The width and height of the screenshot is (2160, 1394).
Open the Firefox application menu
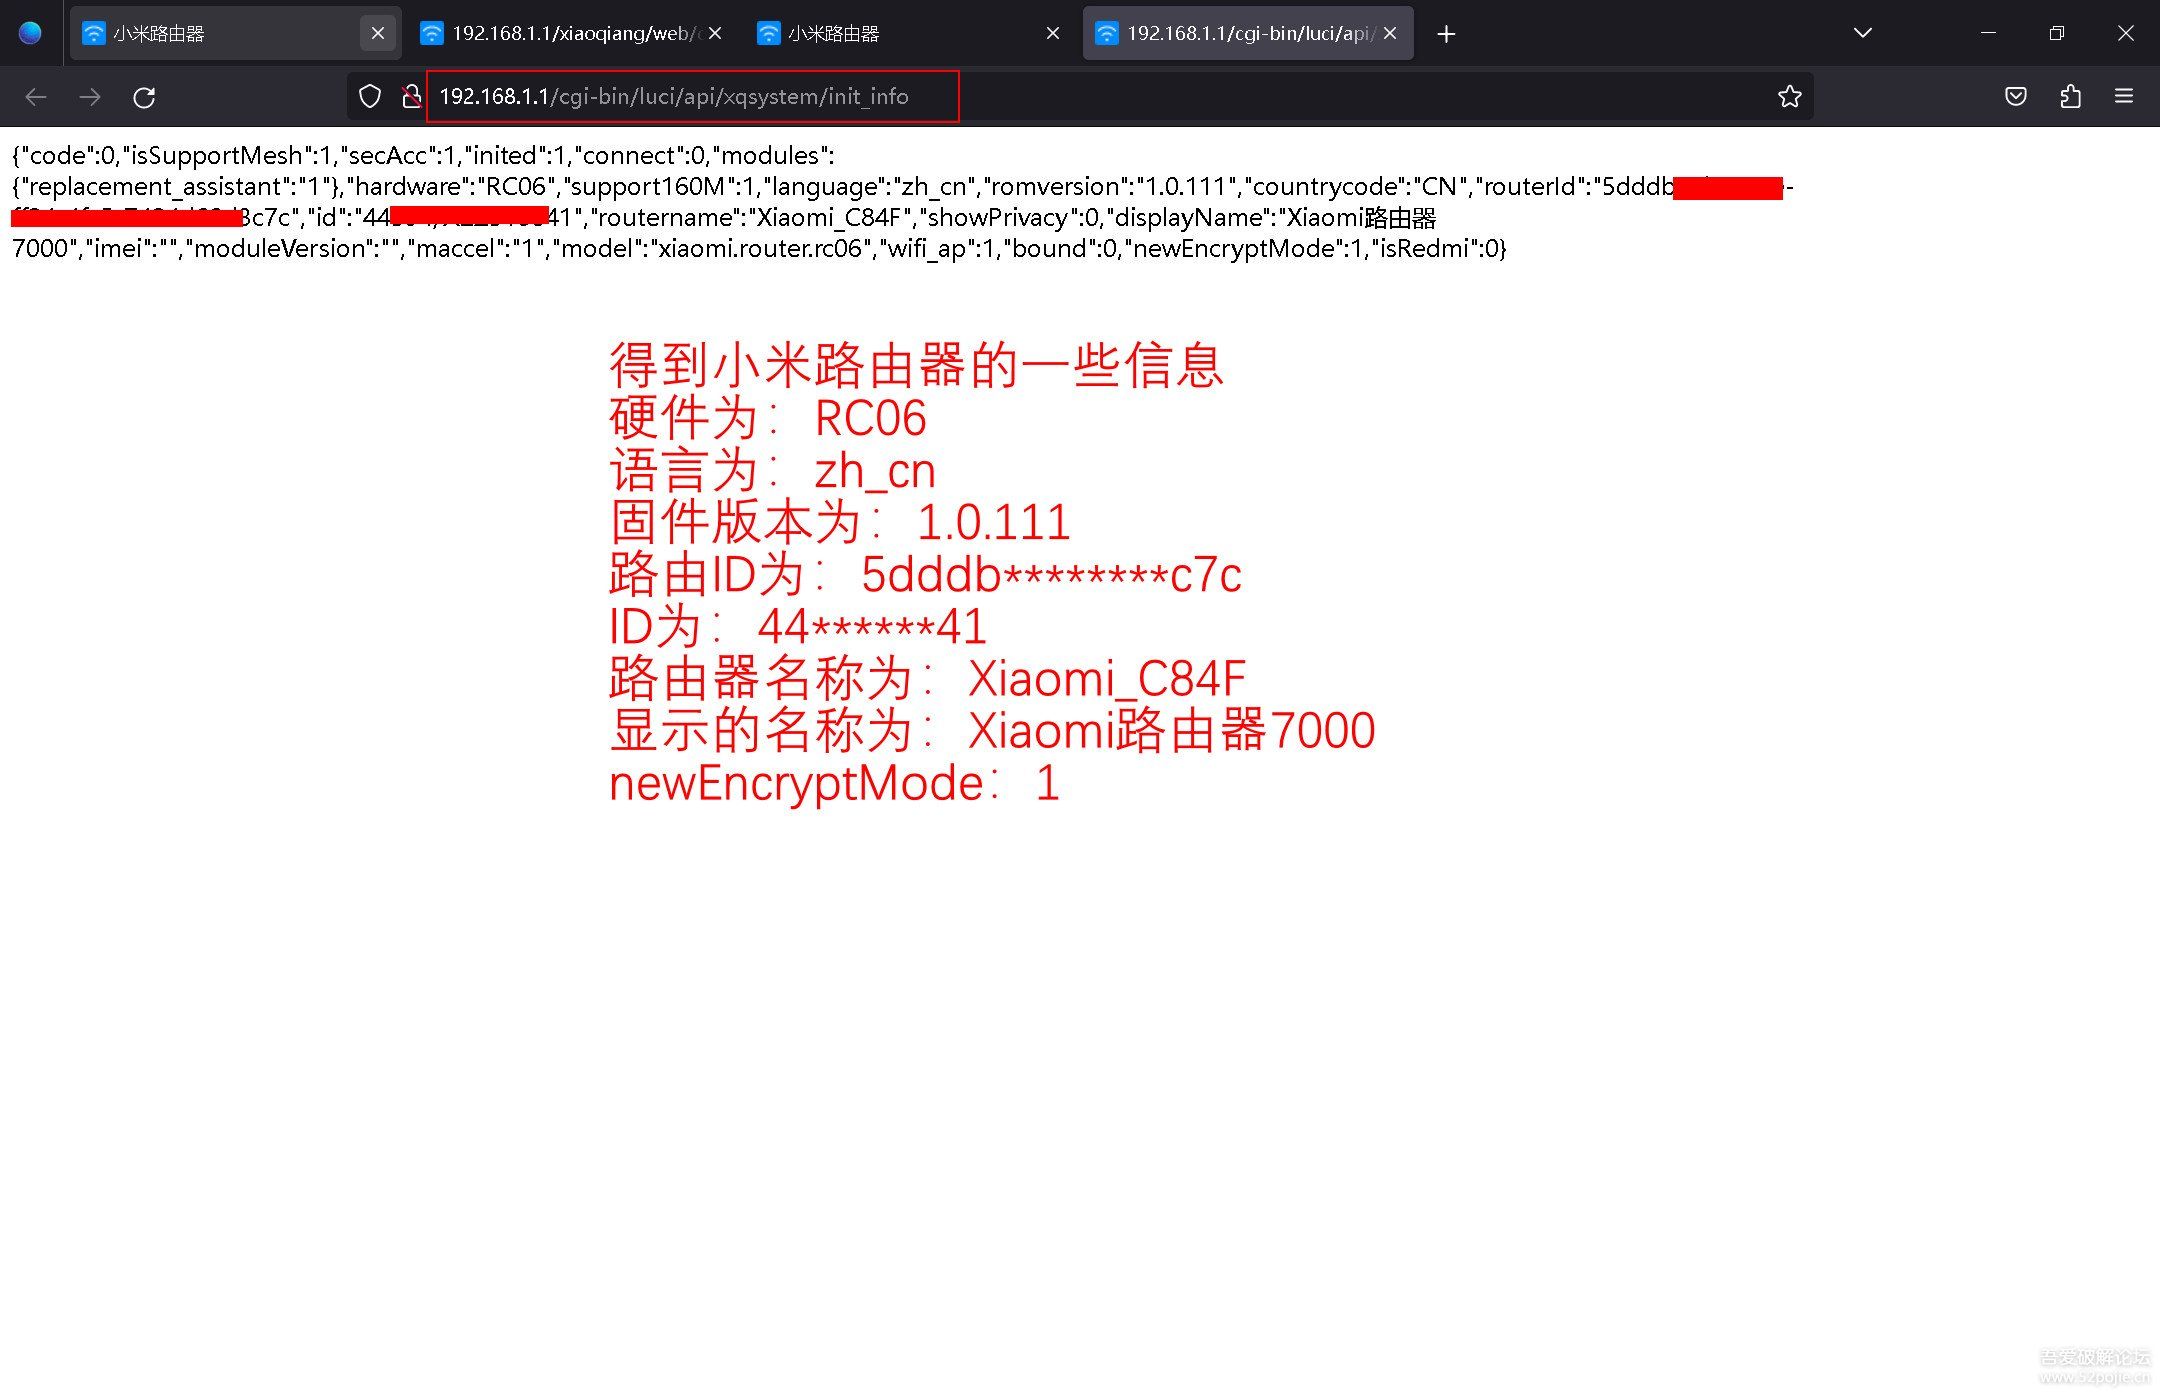(x=2124, y=96)
